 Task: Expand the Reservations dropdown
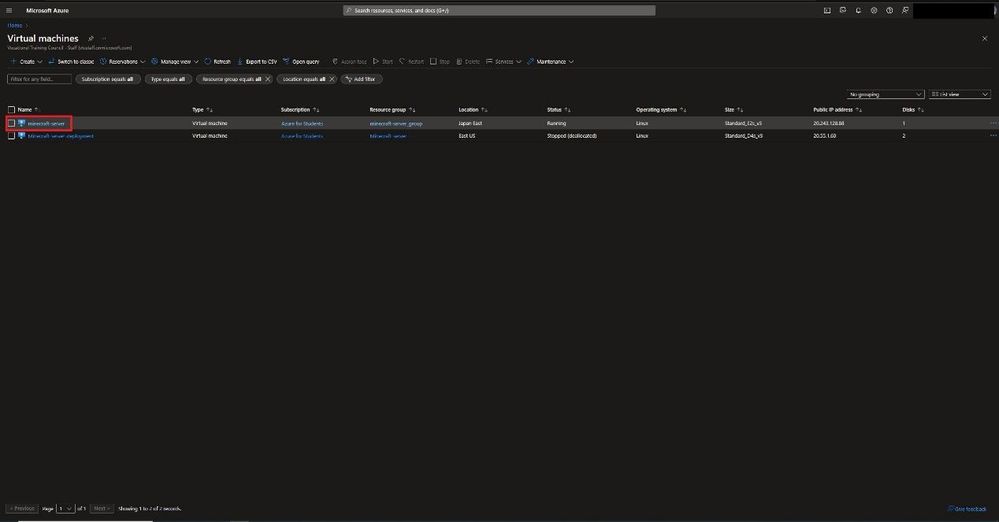pos(123,62)
